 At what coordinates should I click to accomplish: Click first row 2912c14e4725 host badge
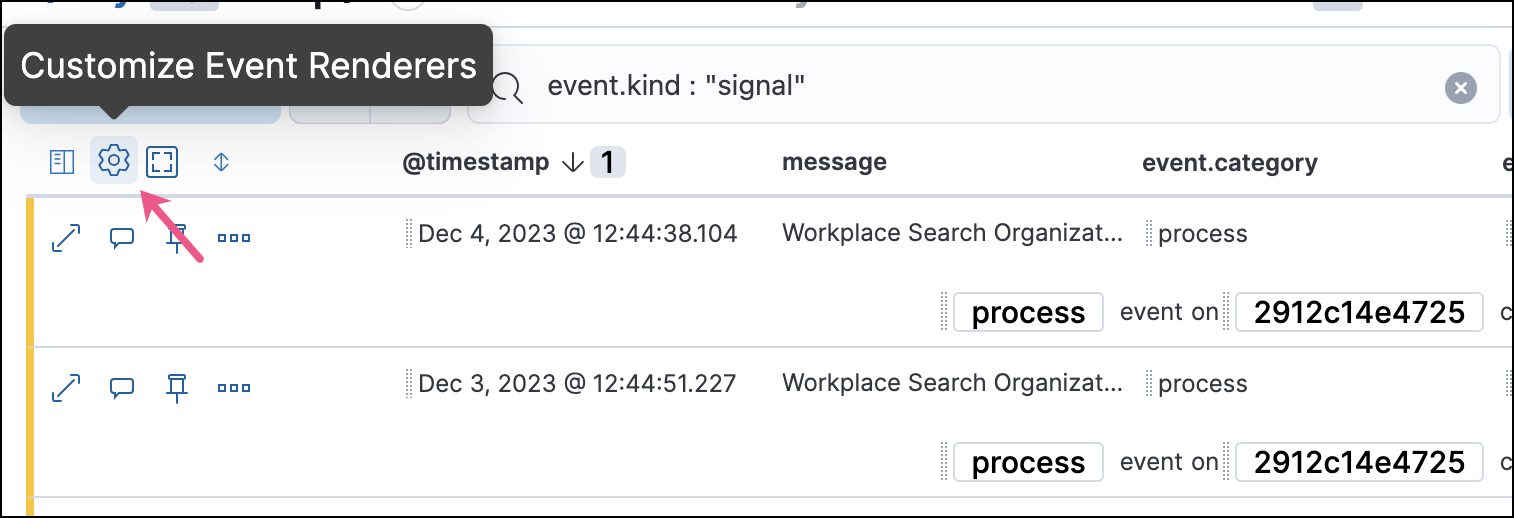click(1359, 313)
